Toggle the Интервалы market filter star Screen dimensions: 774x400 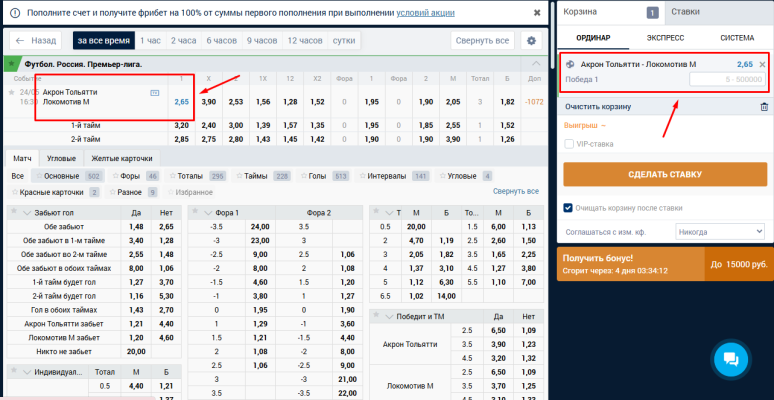(x=362, y=176)
